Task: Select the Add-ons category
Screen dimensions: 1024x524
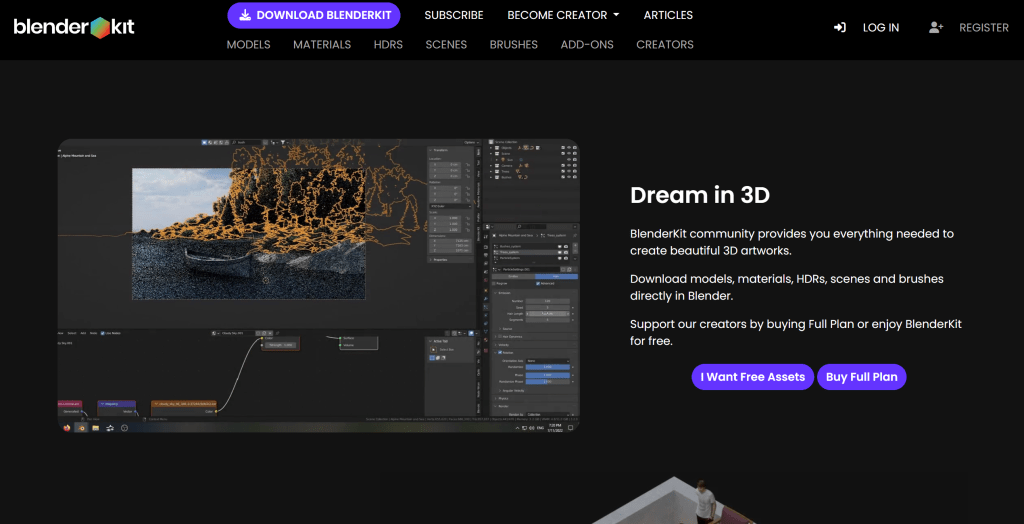Action: pyautogui.click(x=587, y=44)
